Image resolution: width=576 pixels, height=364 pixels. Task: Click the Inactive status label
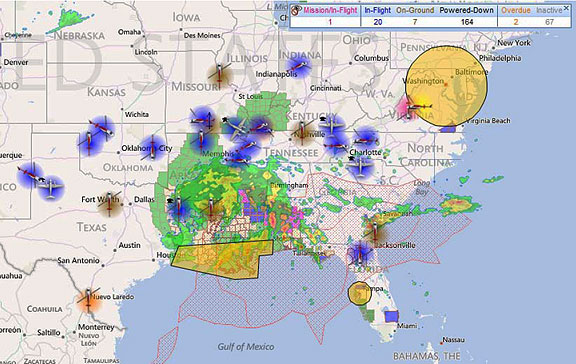point(549,10)
